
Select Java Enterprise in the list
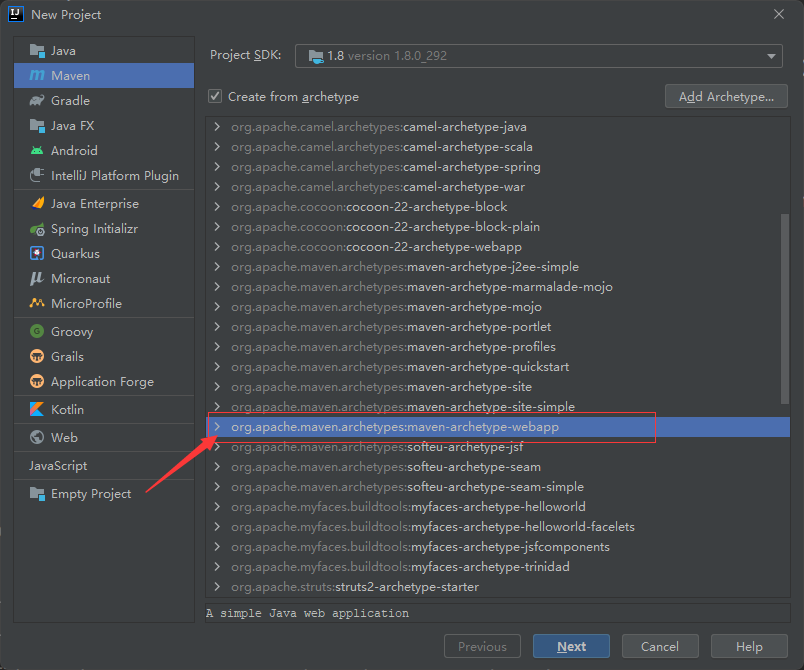104,204
